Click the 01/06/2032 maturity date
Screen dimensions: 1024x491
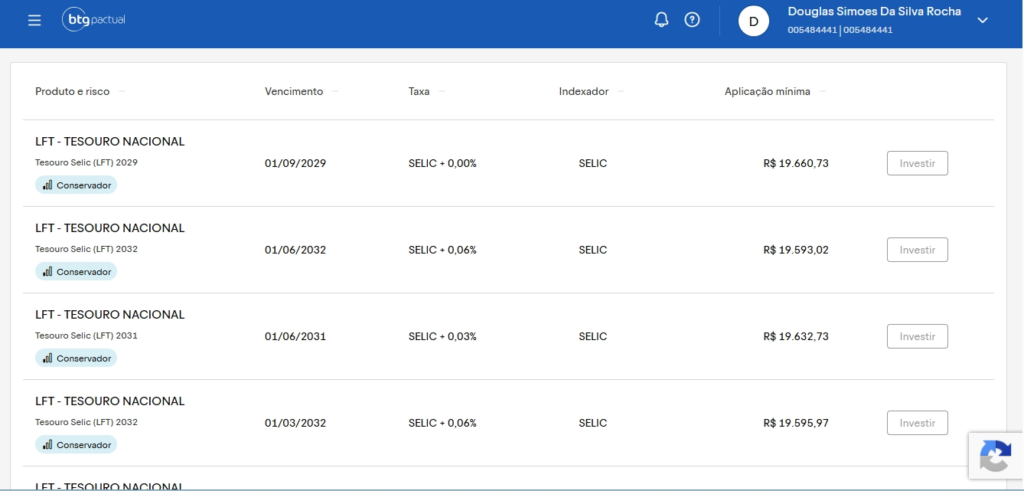click(x=295, y=249)
